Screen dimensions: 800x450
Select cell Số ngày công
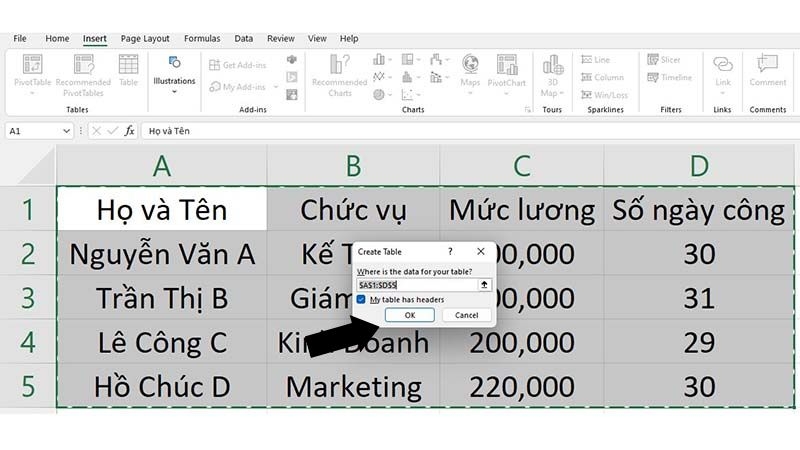pos(699,210)
